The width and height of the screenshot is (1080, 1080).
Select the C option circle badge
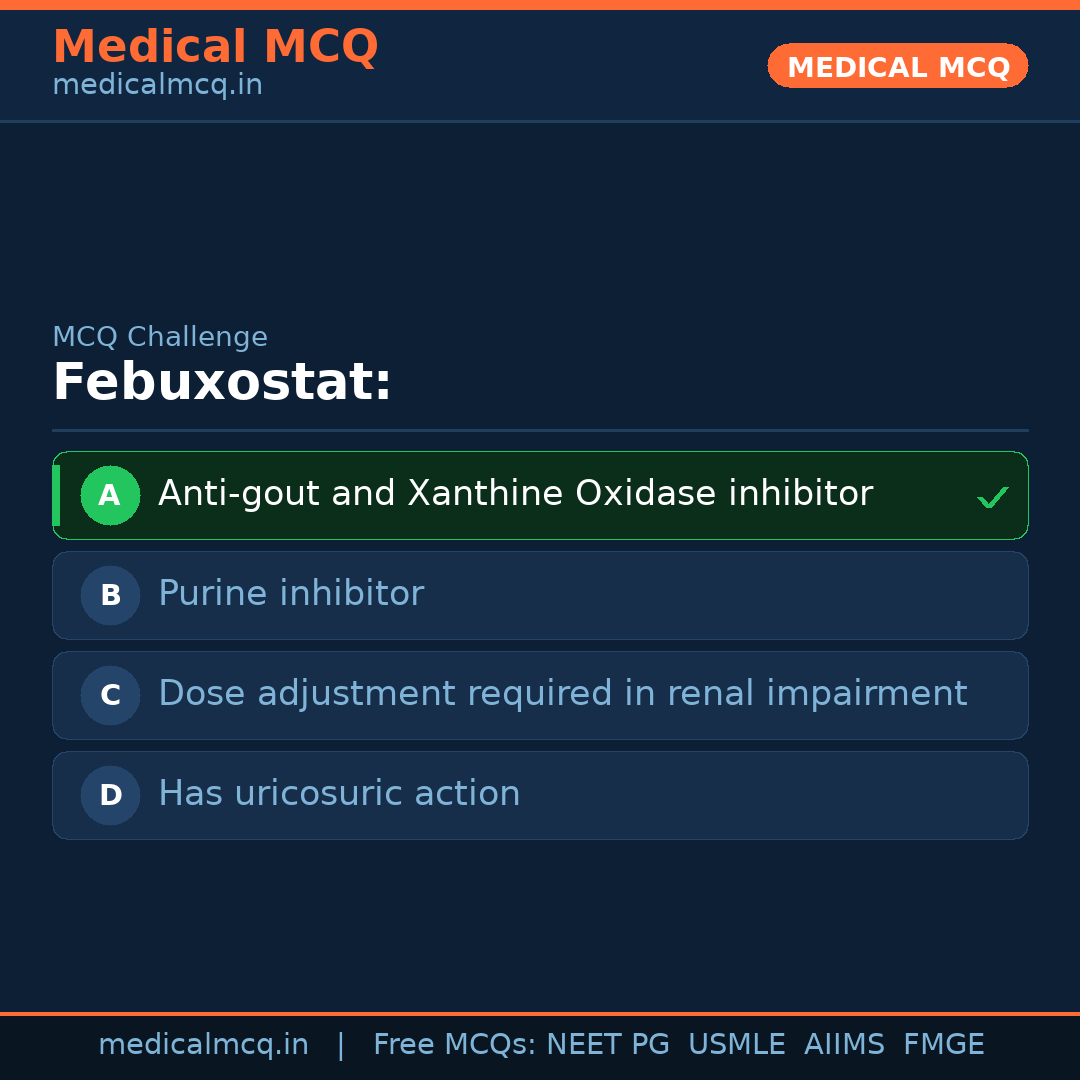(x=110, y=695)
